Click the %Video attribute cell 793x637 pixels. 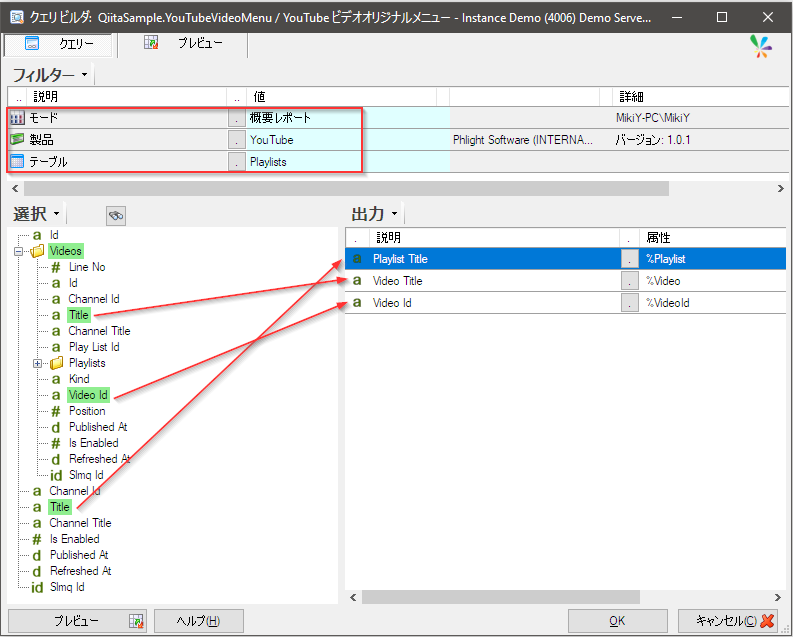click(x=713, y=281)
